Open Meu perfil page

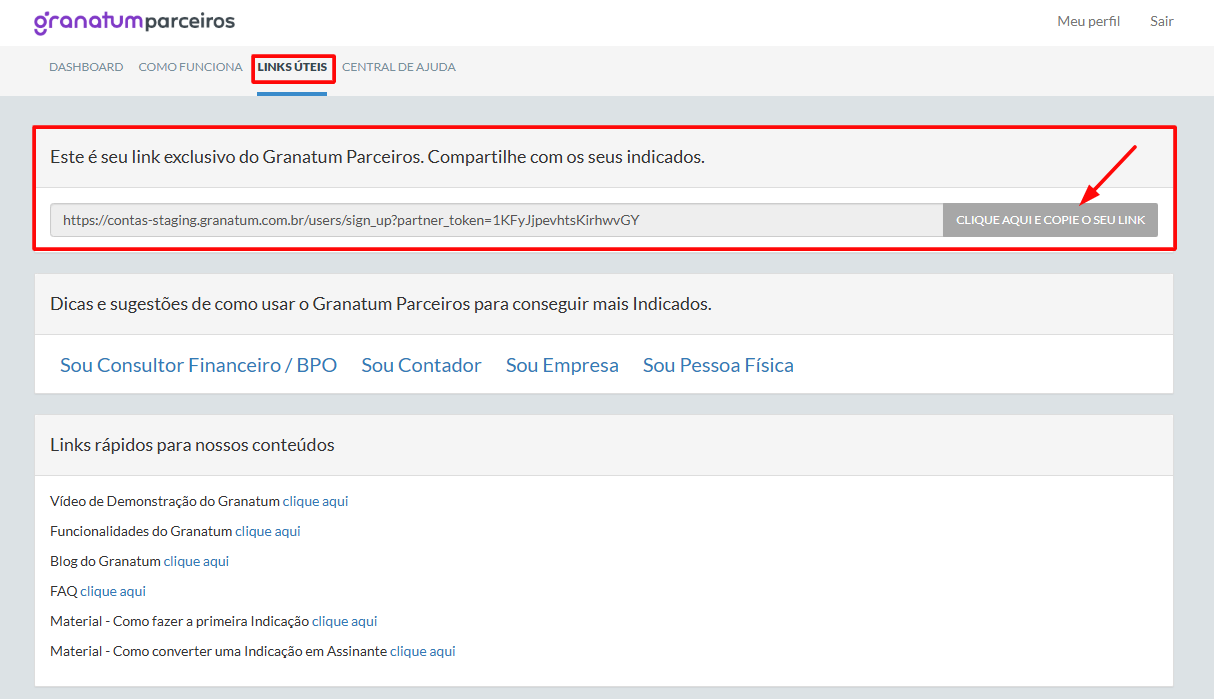pos(1088,21)
